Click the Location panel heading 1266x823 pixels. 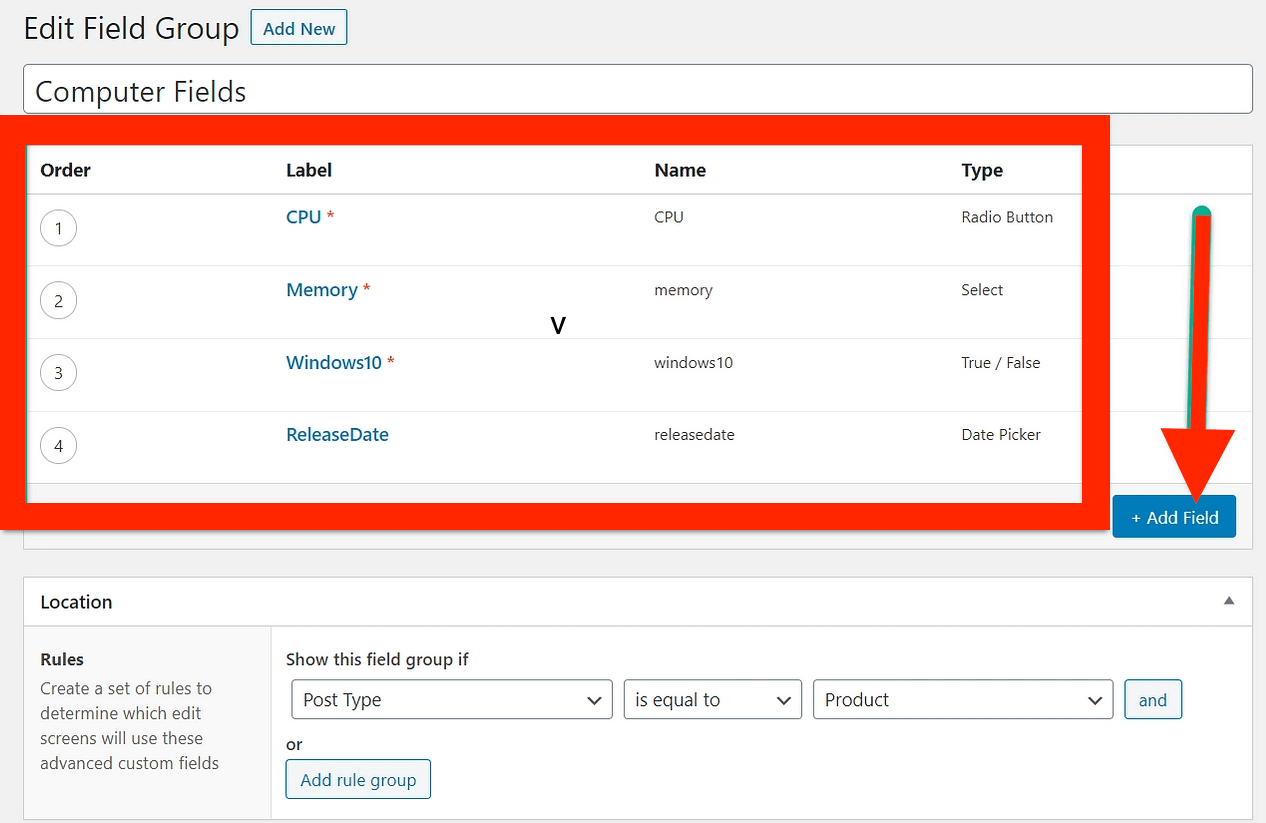pos(76,602)
